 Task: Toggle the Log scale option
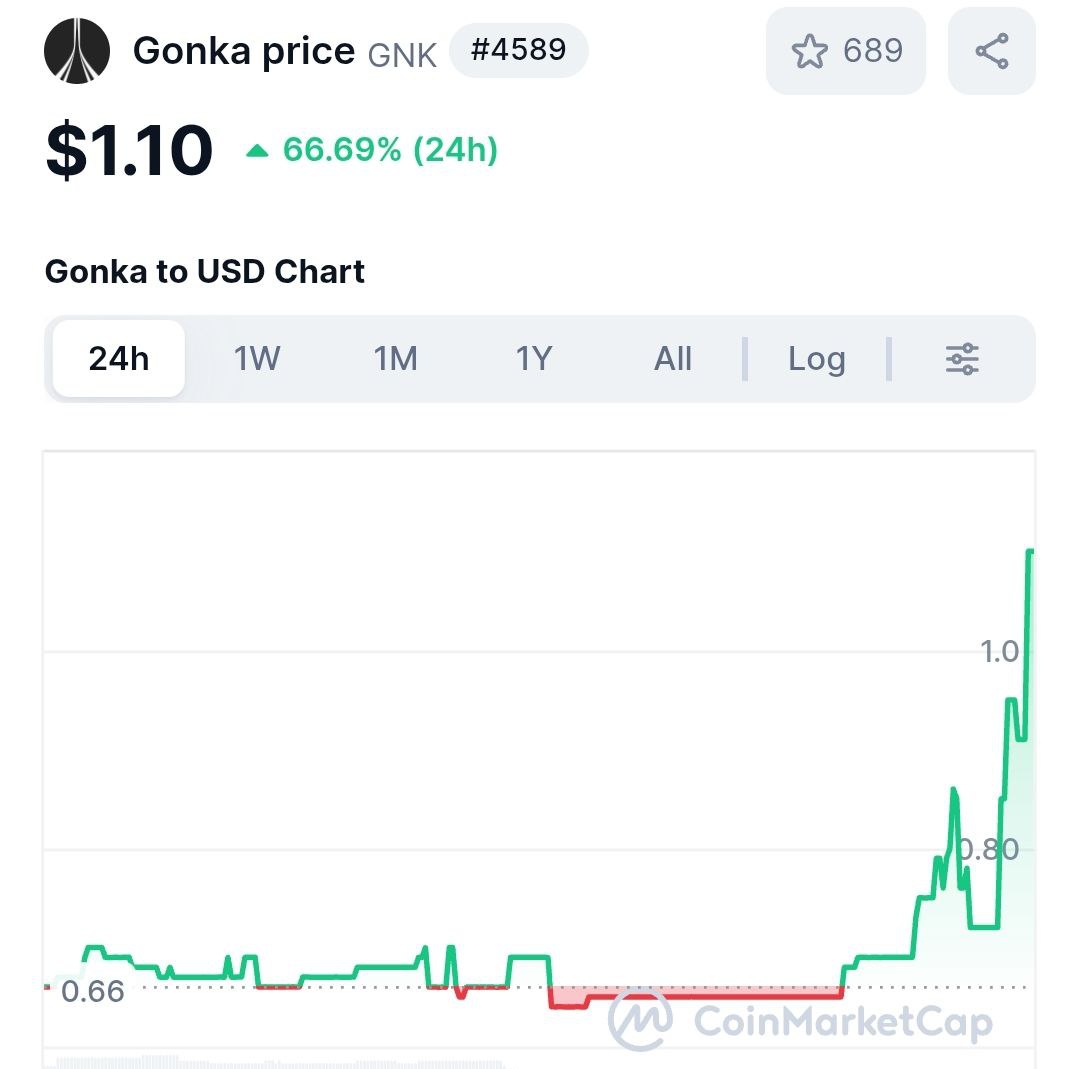tap(816, 359)
